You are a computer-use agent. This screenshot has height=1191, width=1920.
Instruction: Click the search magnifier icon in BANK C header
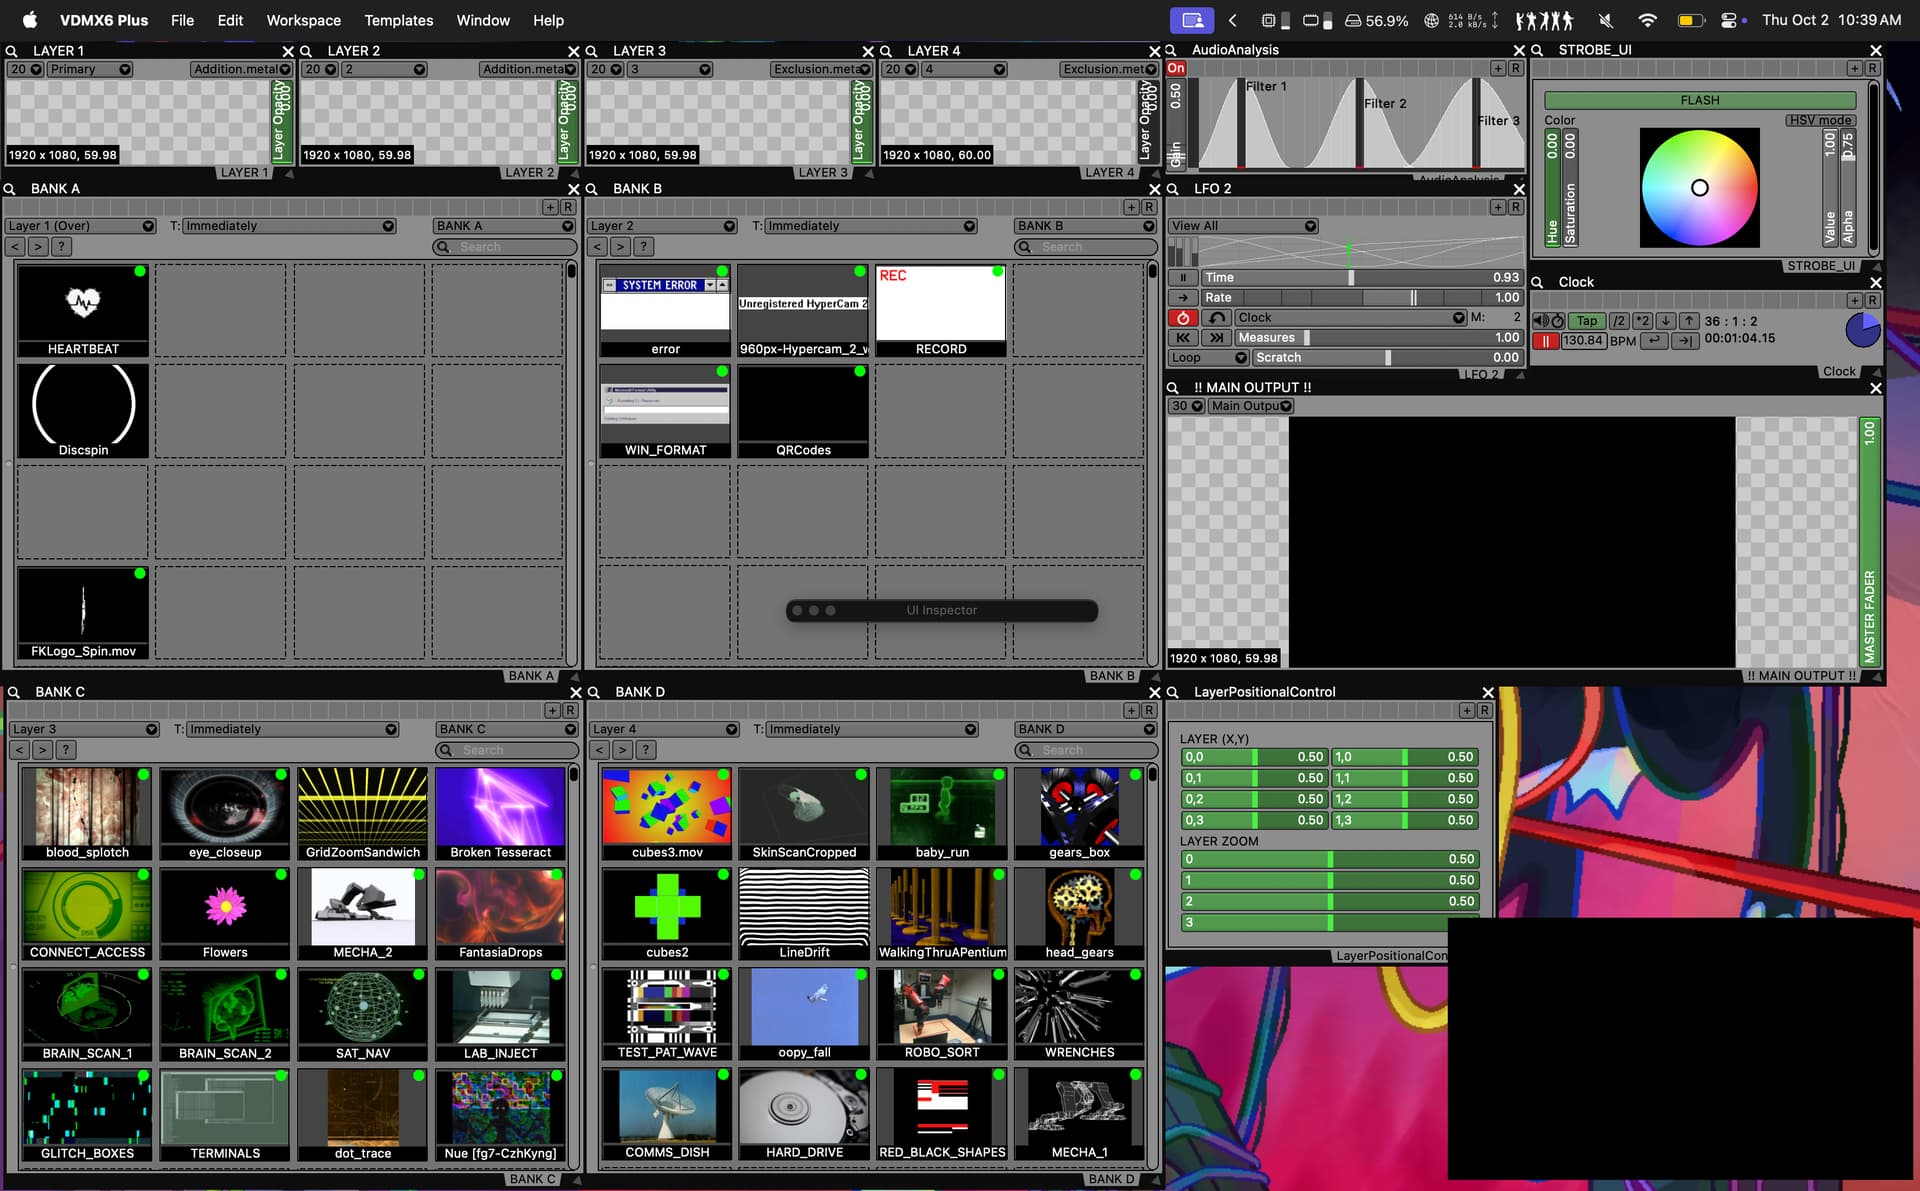click(14, 692)
